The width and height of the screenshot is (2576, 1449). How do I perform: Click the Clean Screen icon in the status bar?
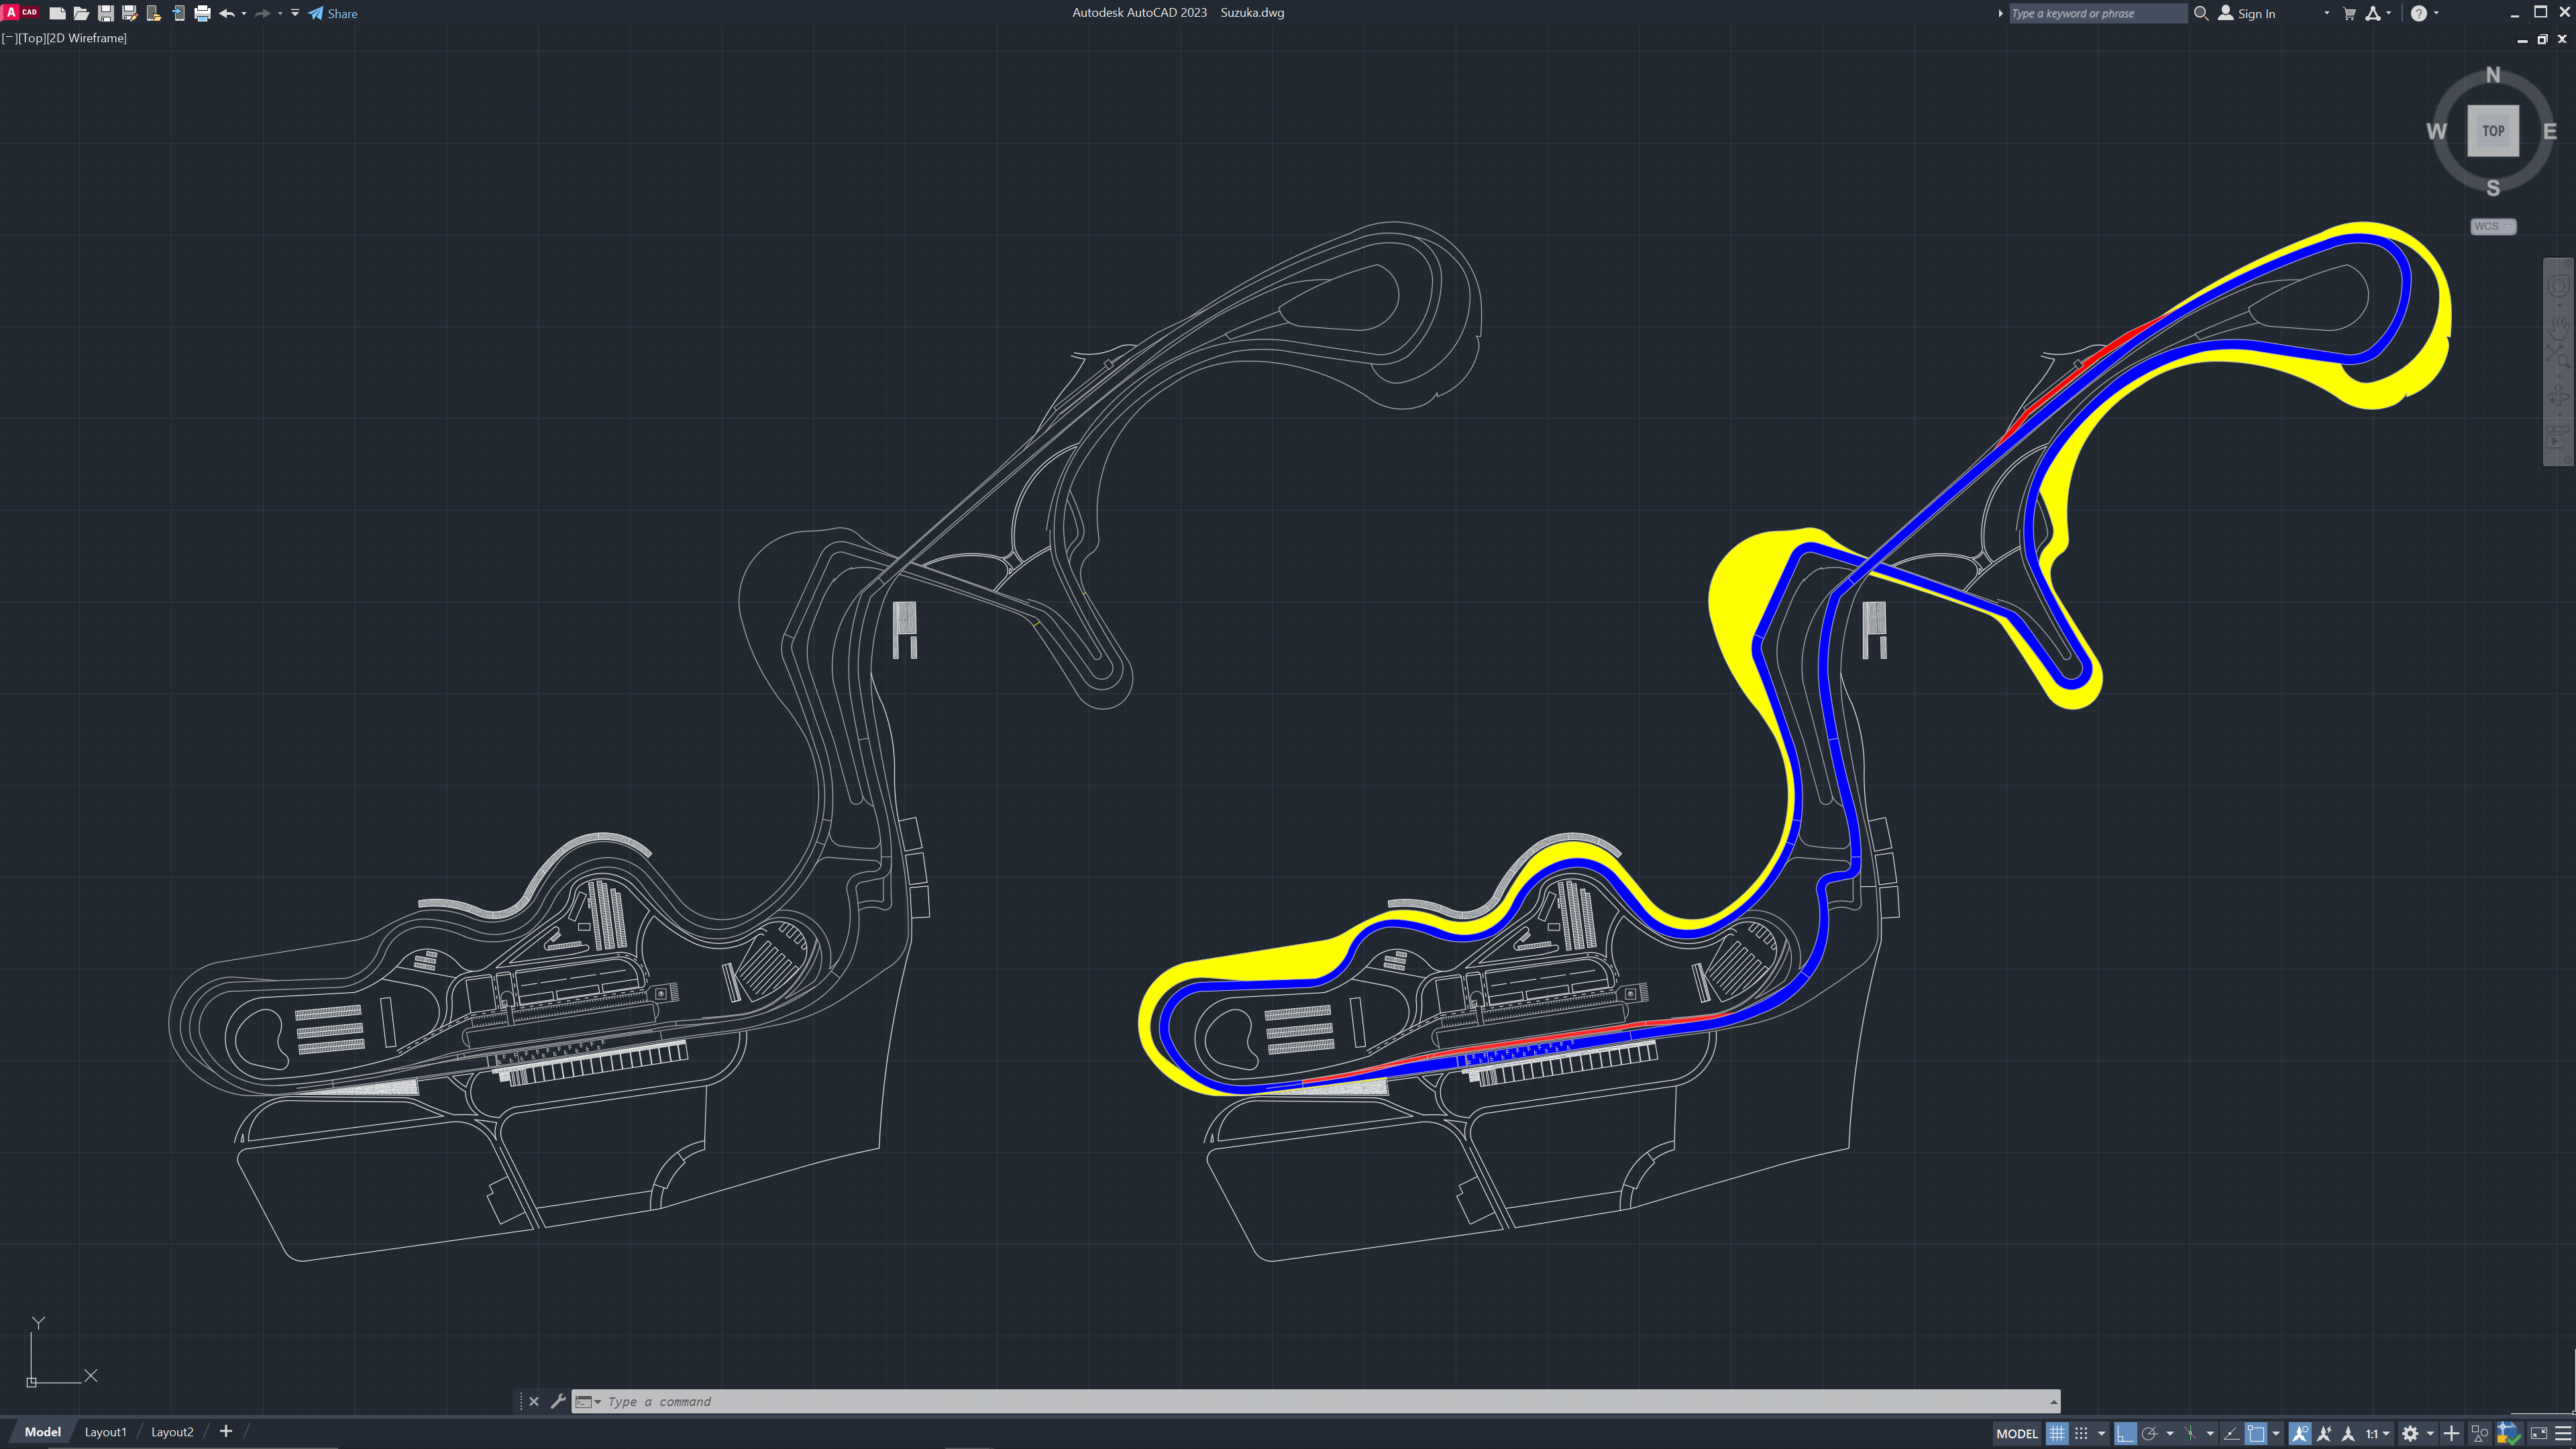click(x=2539, y=1433)
